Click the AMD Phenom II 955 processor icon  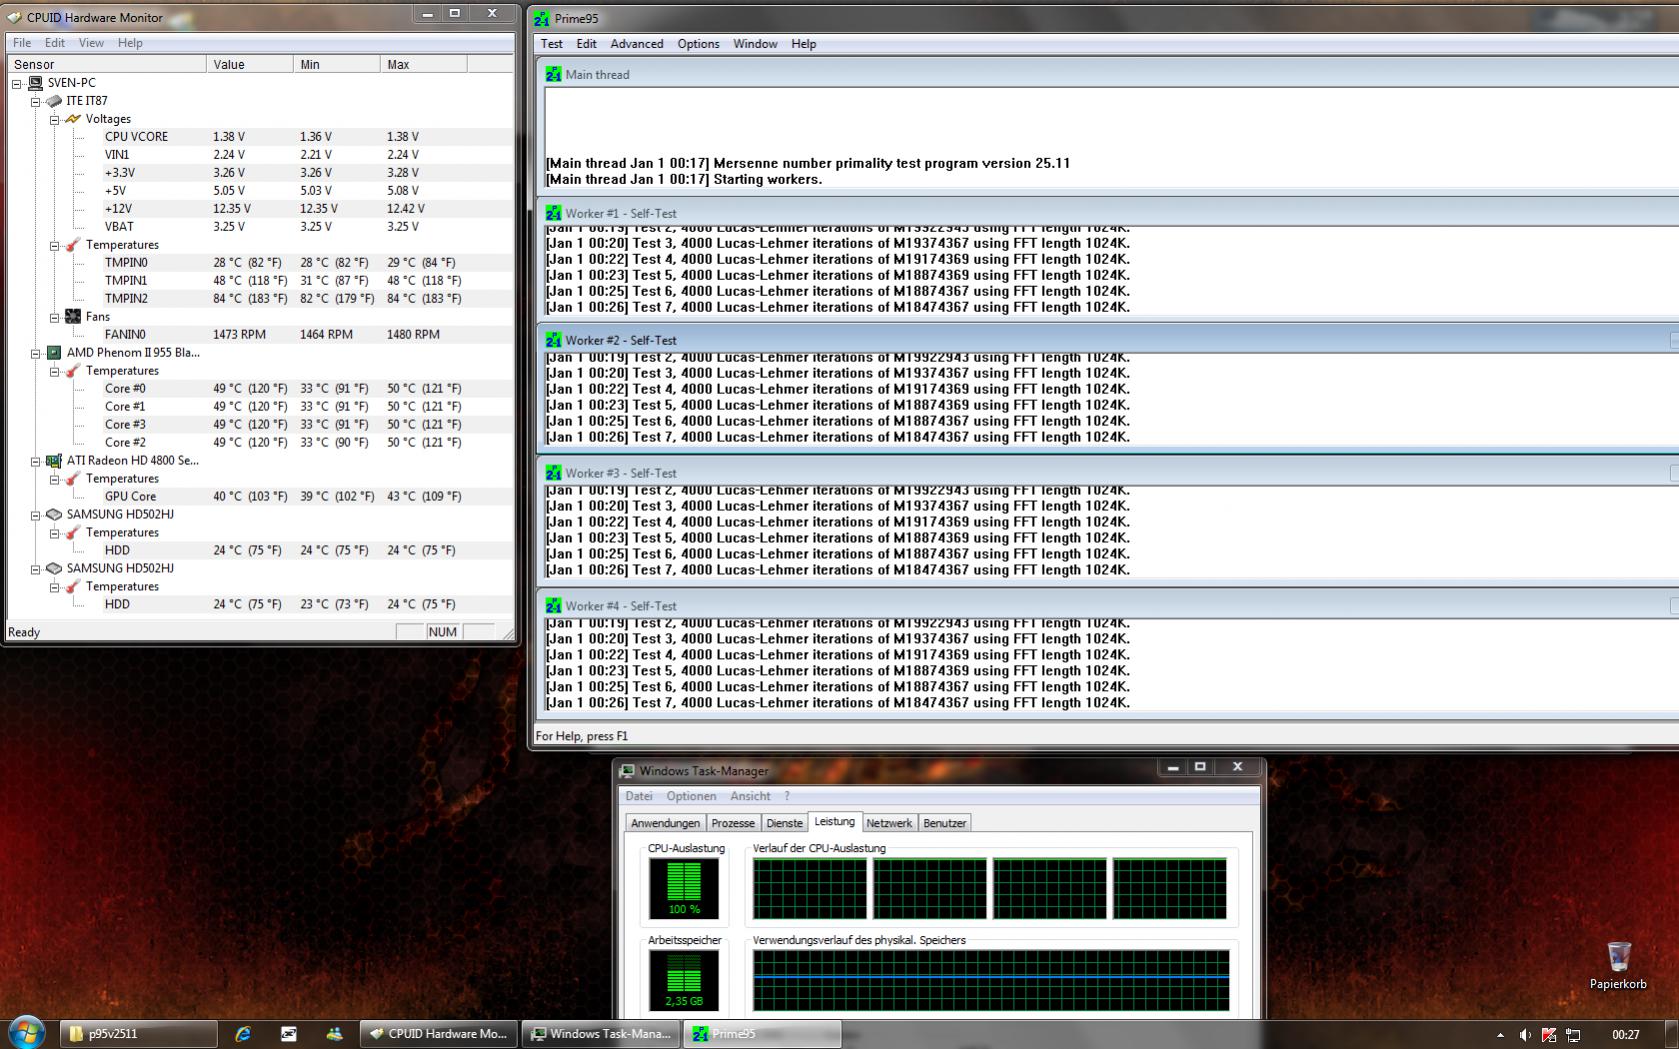click(54, 352)
